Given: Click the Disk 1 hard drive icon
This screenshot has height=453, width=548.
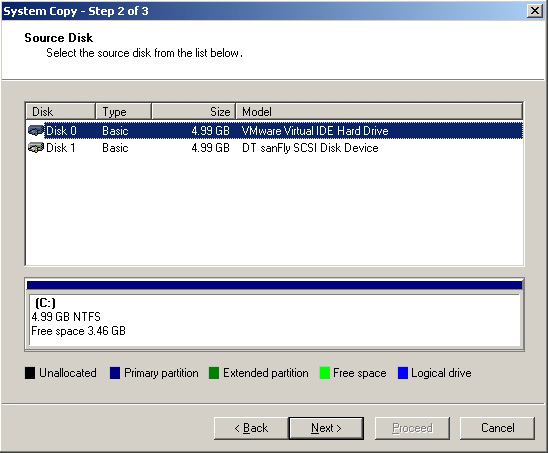Looking at the screenshot, I should 36,148.
